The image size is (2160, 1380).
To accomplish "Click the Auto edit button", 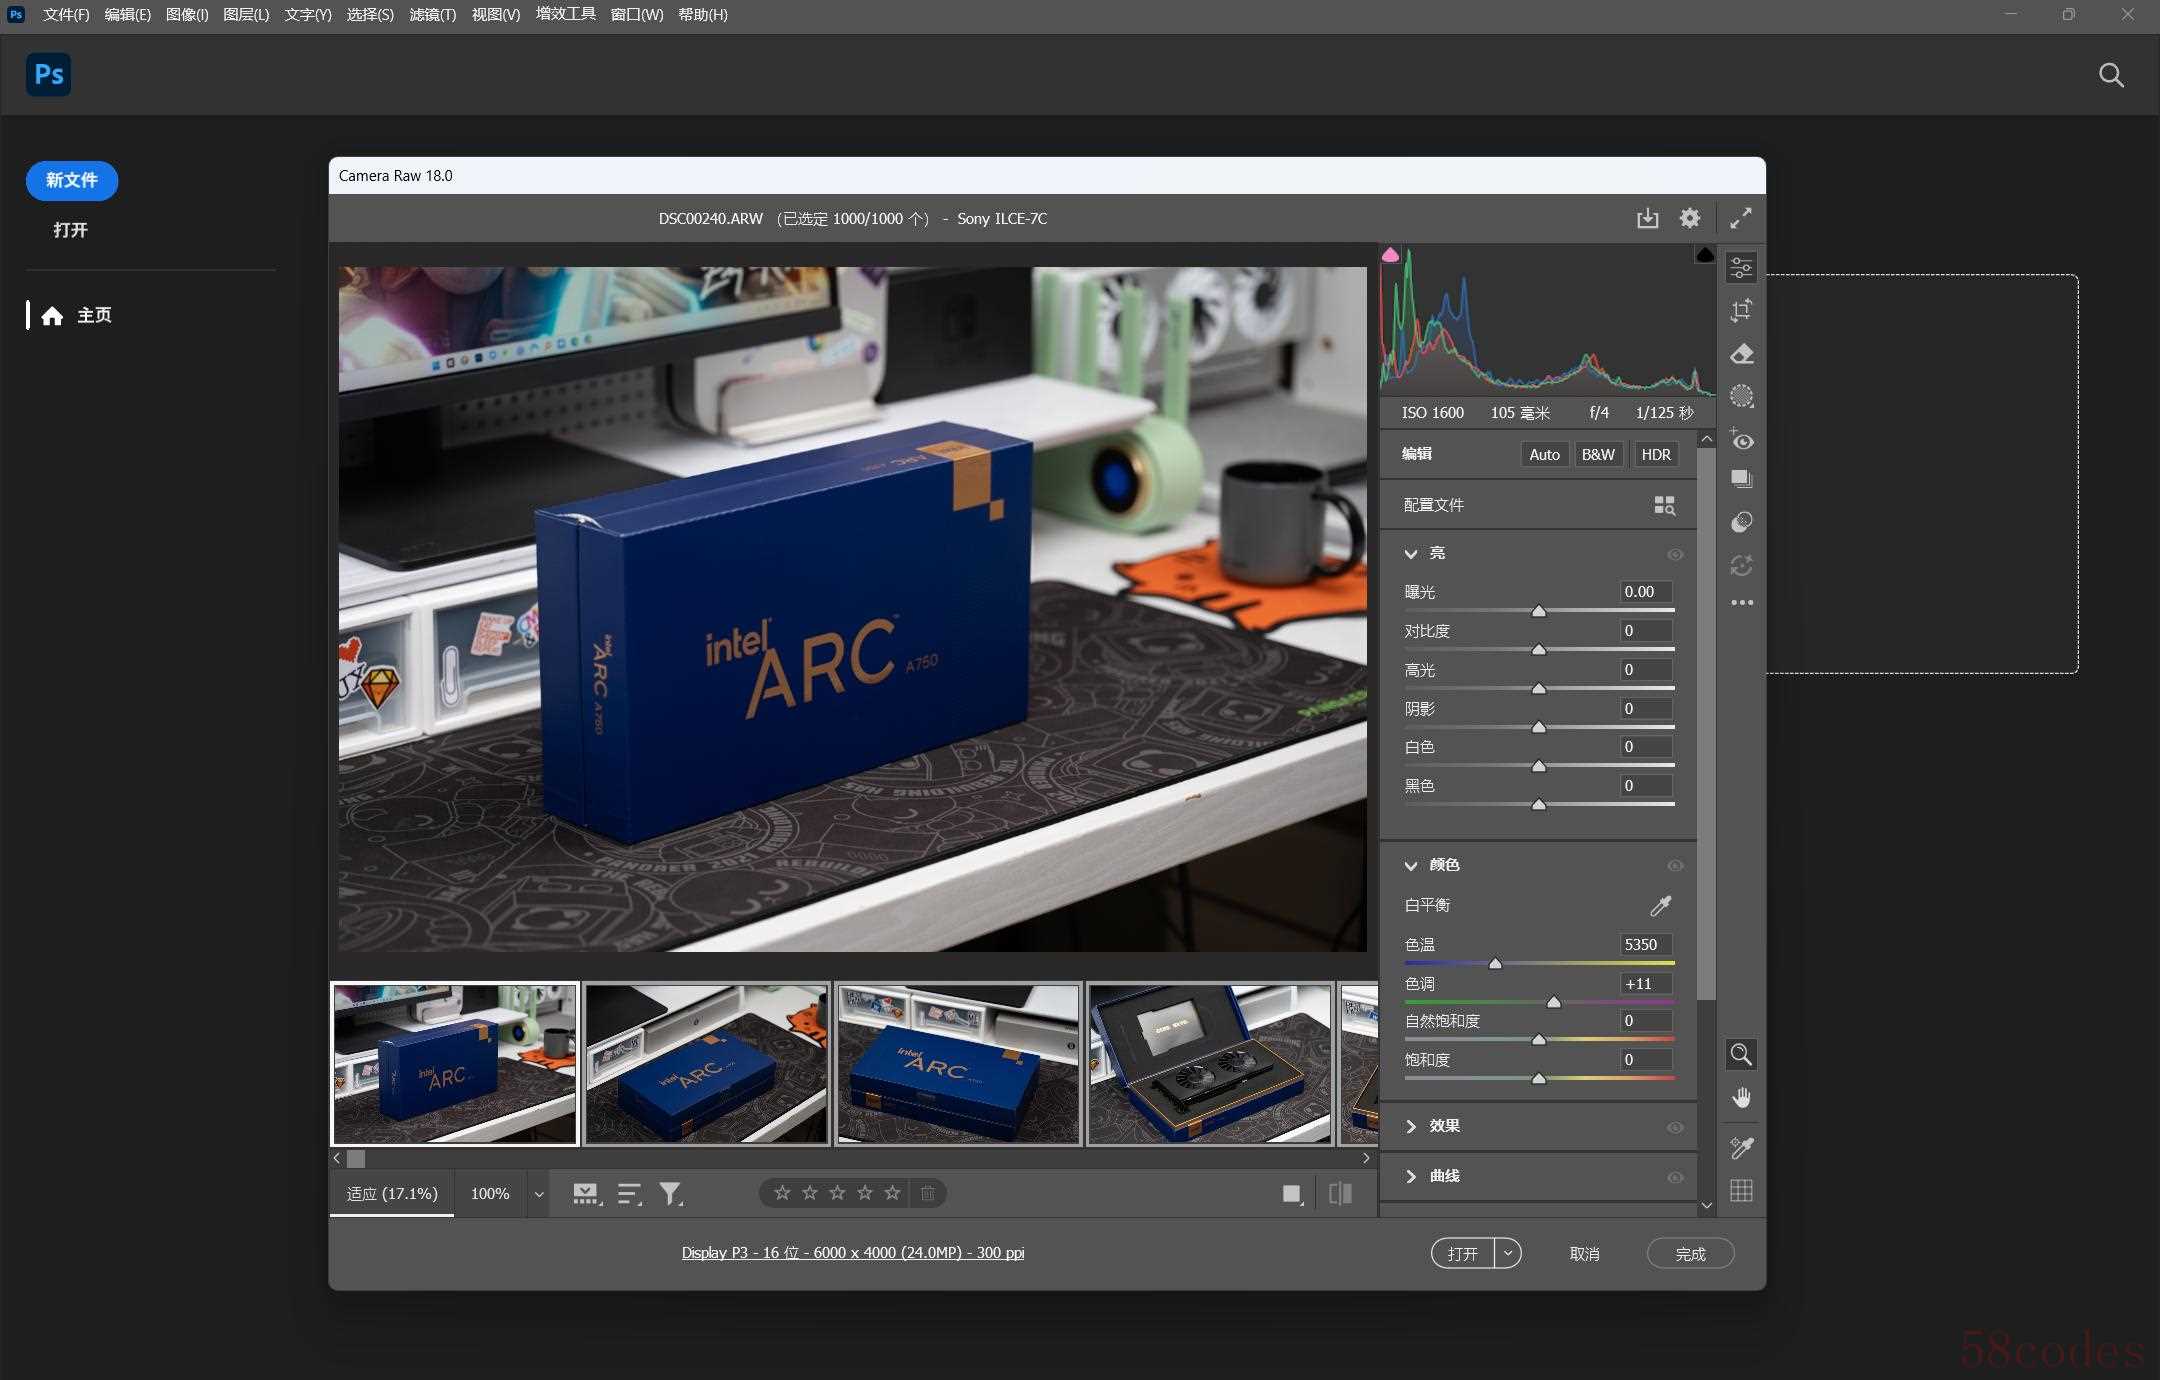I will point(1544,454).
